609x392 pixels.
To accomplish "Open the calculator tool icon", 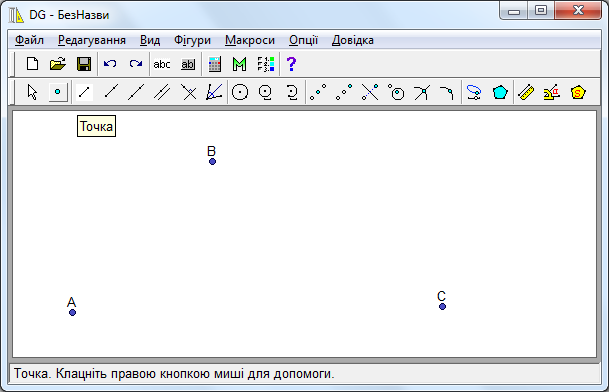I will [214, 64].
